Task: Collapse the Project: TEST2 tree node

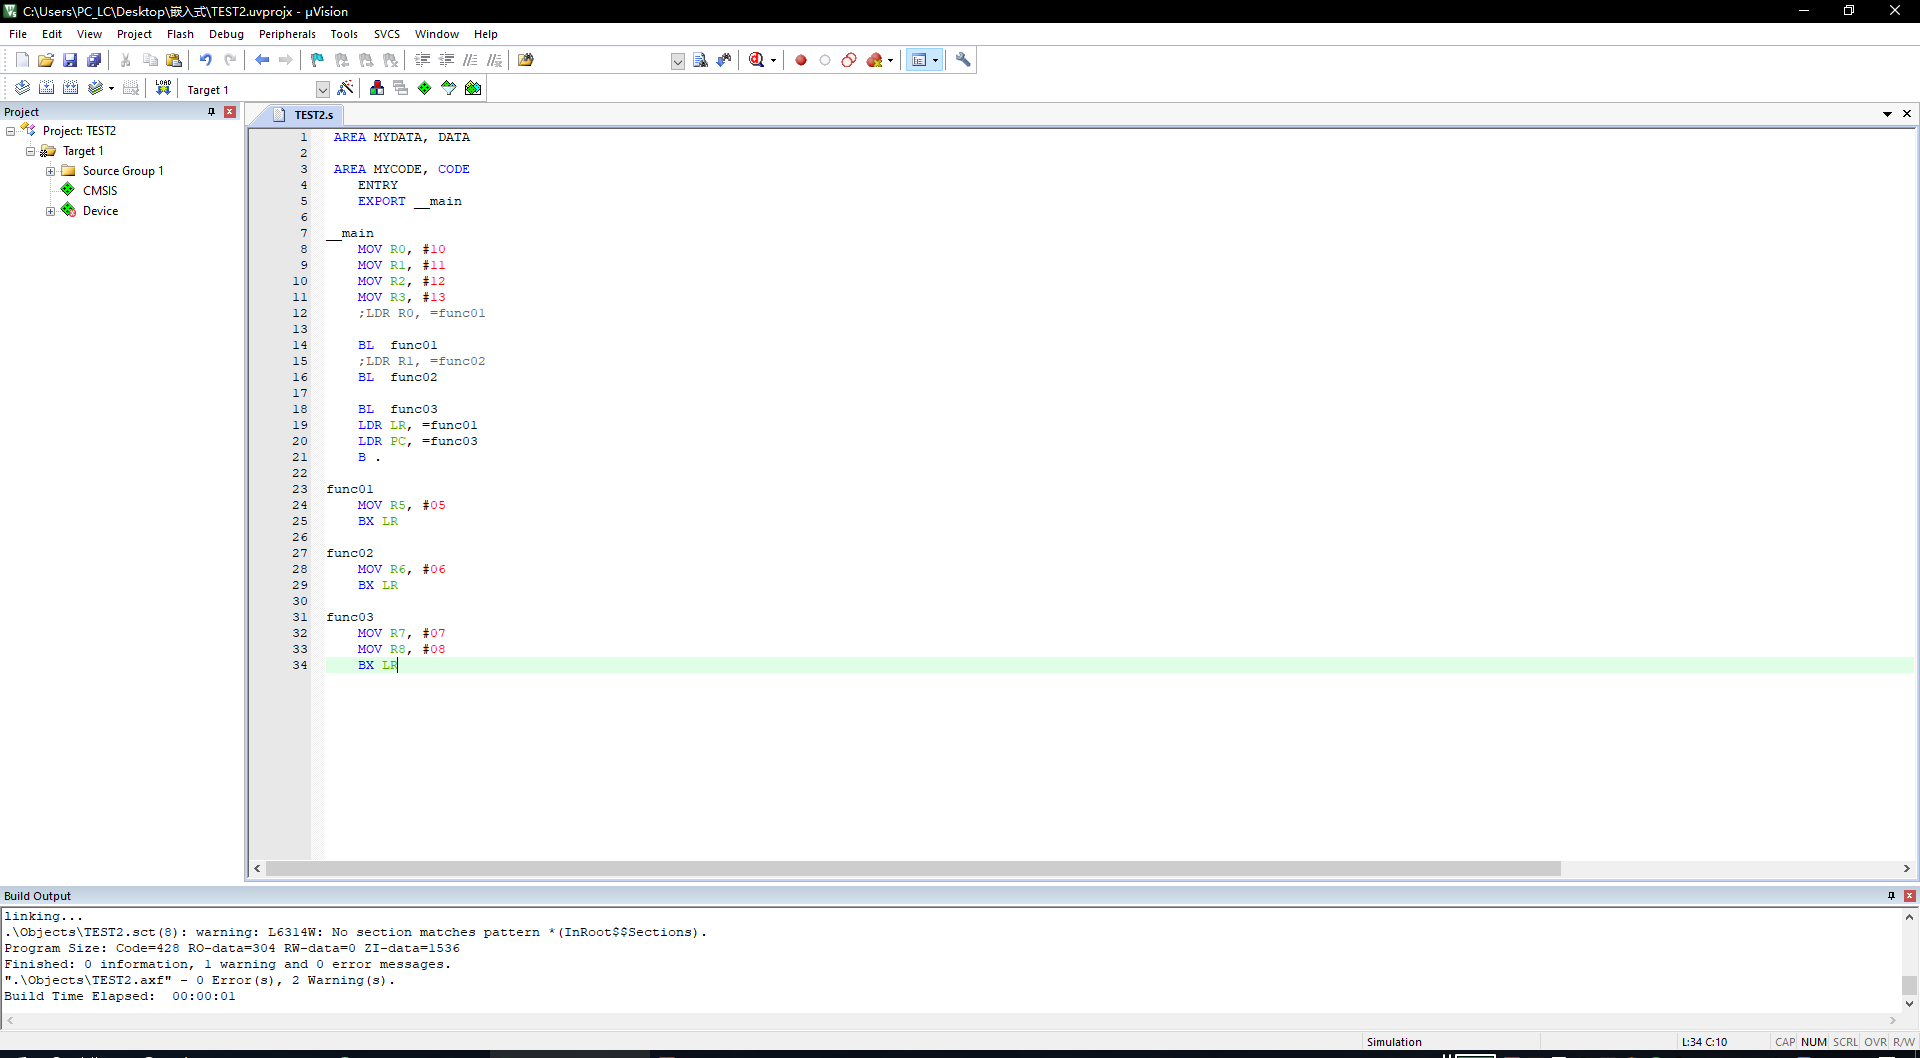Action: click(11, 131)
